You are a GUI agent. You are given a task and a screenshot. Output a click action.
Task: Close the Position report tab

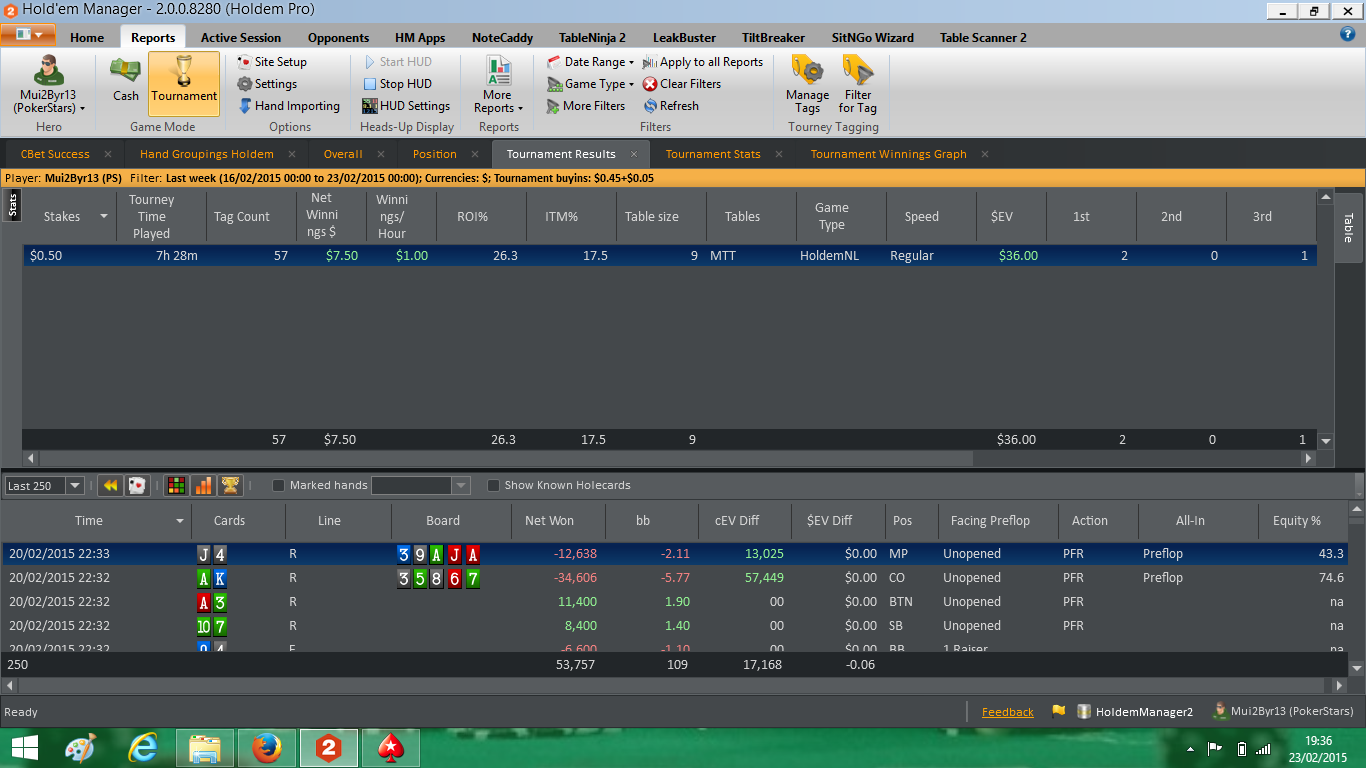click(476, 154)
